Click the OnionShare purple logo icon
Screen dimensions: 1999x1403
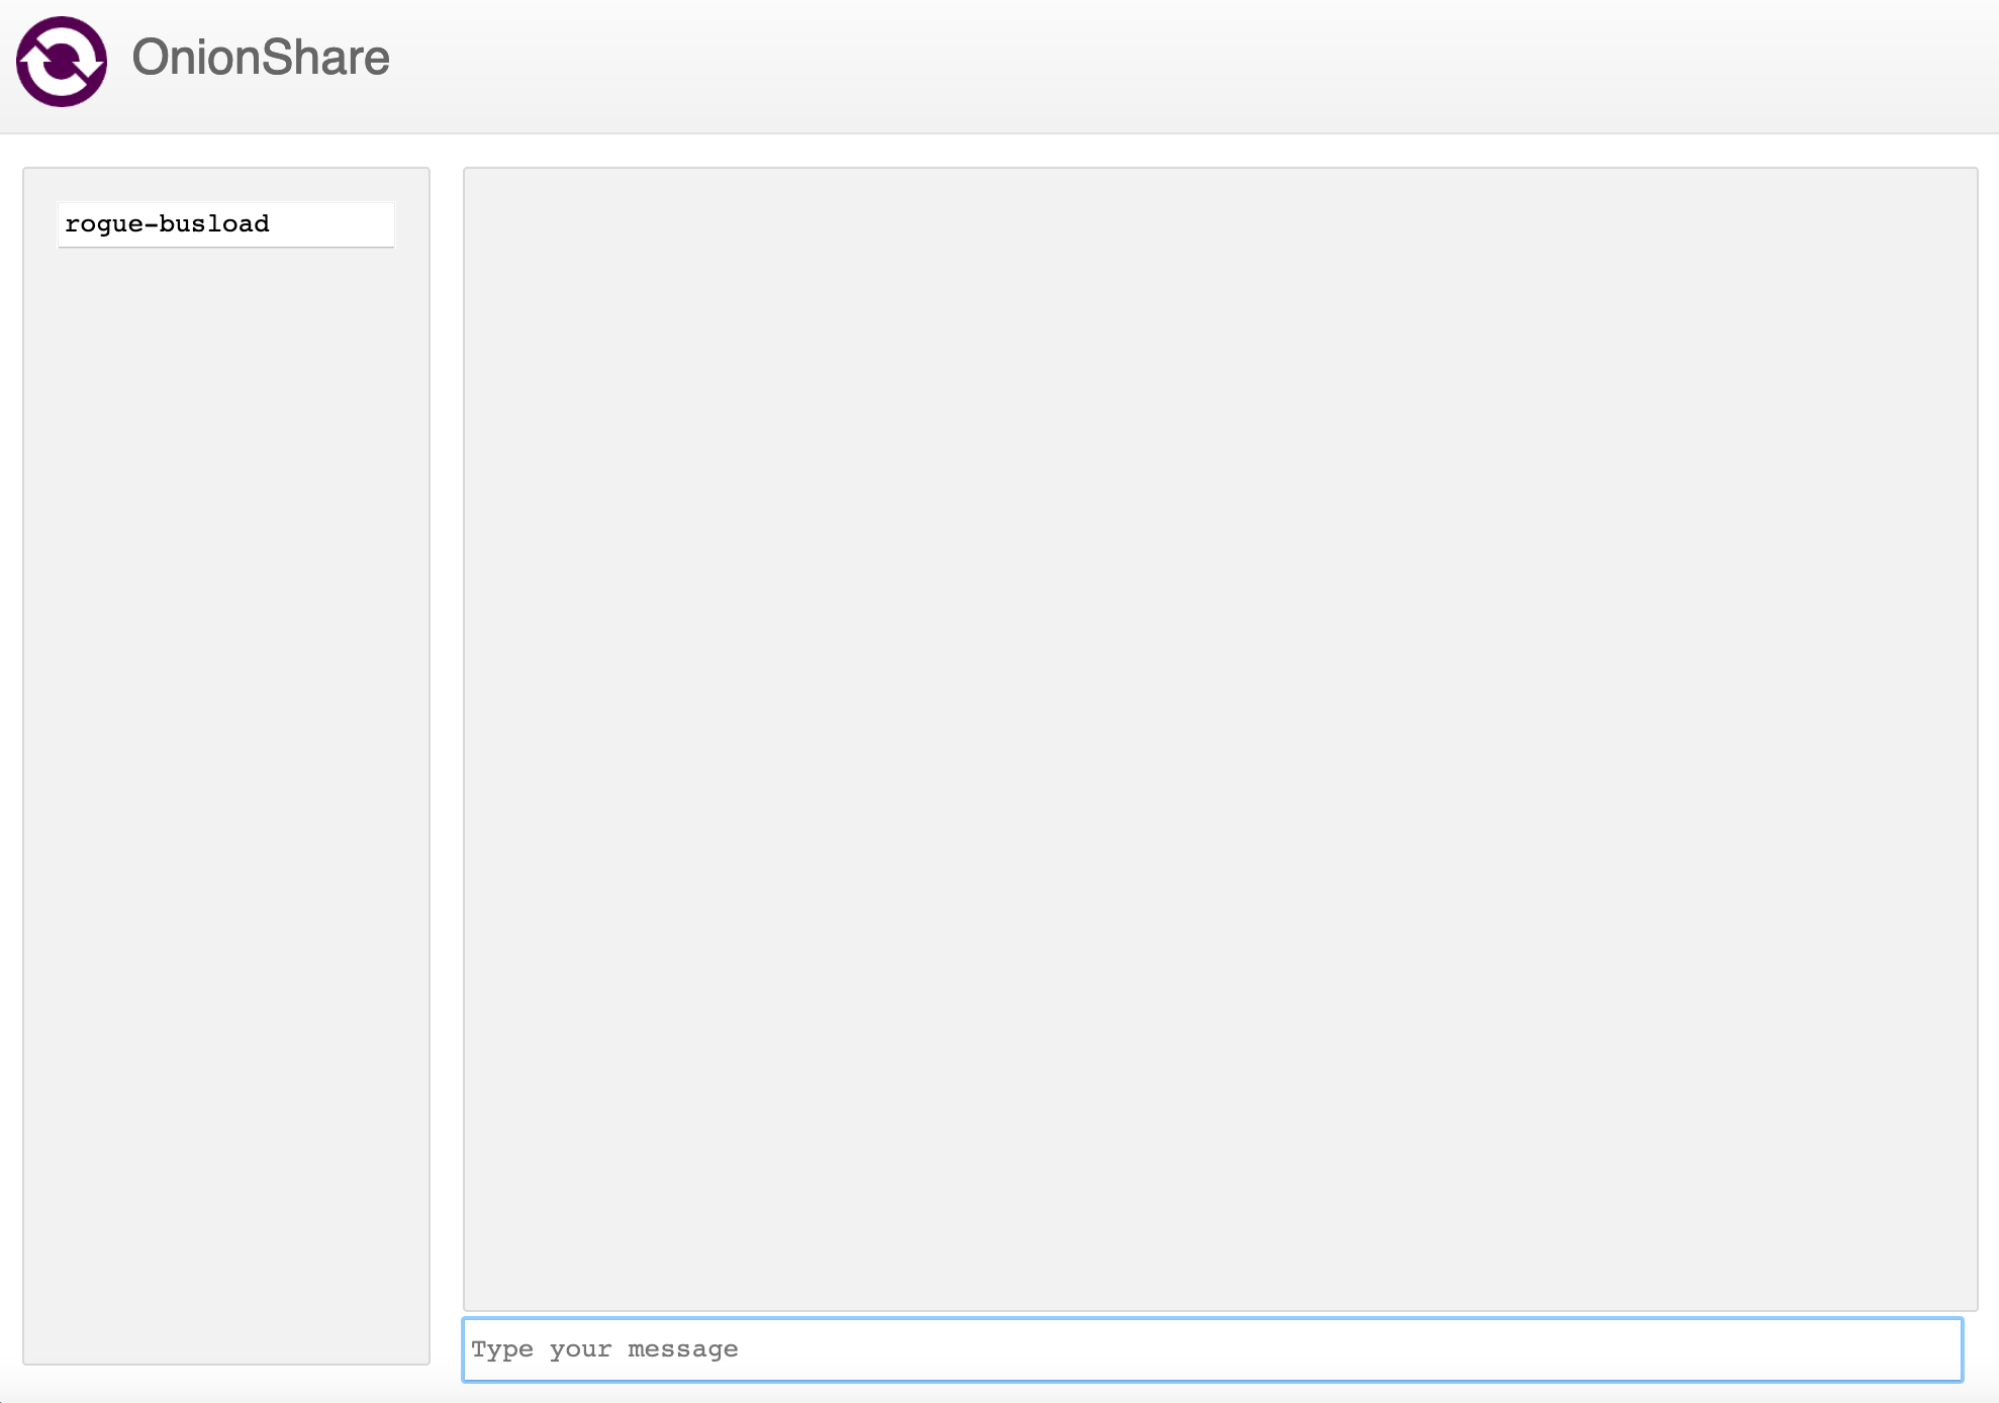pyautogui.click(x=61, y=61)
